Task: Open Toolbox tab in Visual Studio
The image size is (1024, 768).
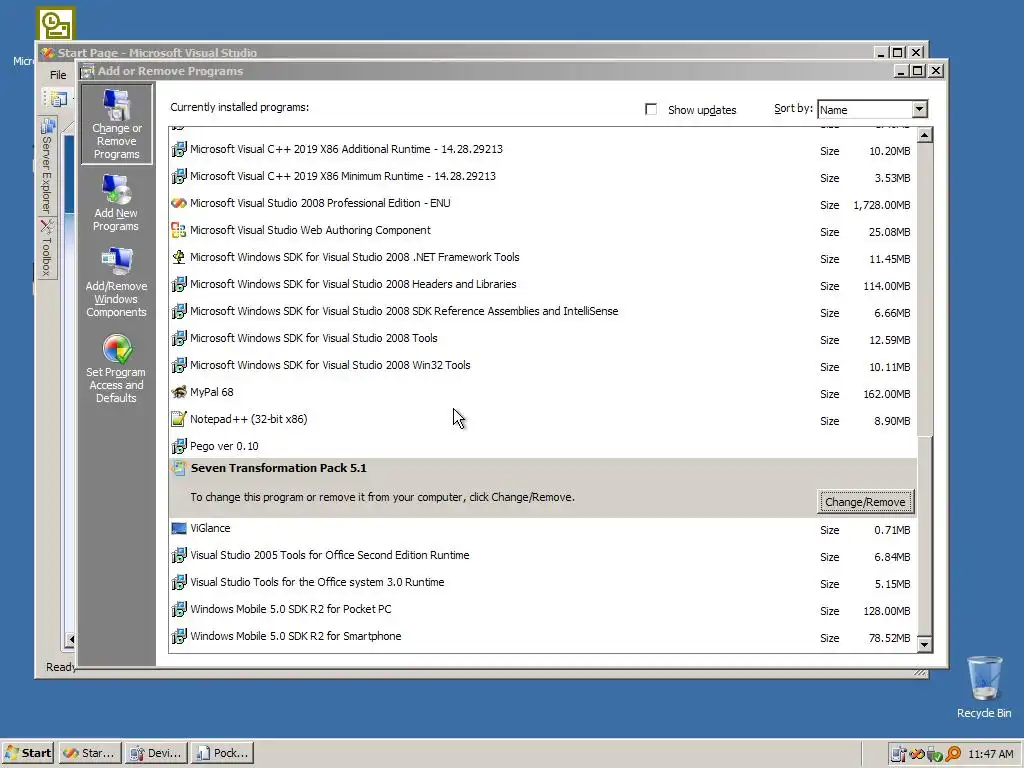Action: (47, 248)
